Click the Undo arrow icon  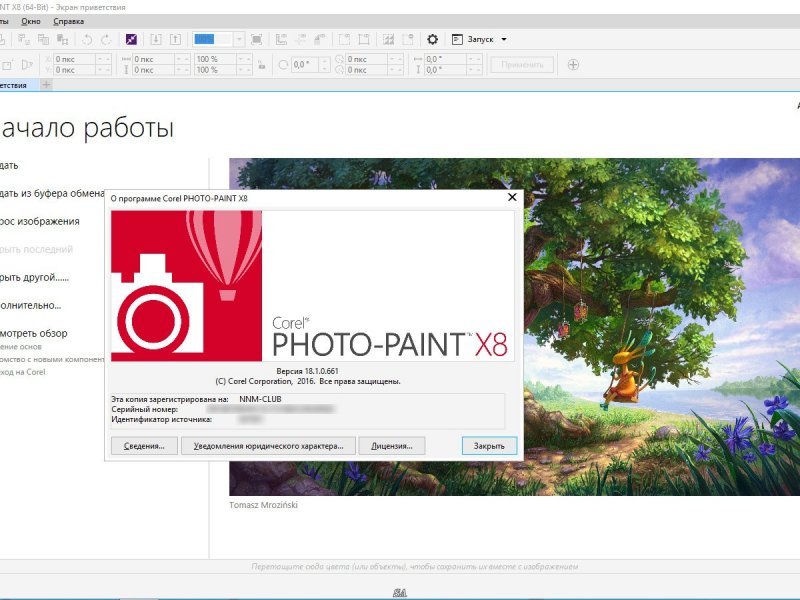pos(87,39)
